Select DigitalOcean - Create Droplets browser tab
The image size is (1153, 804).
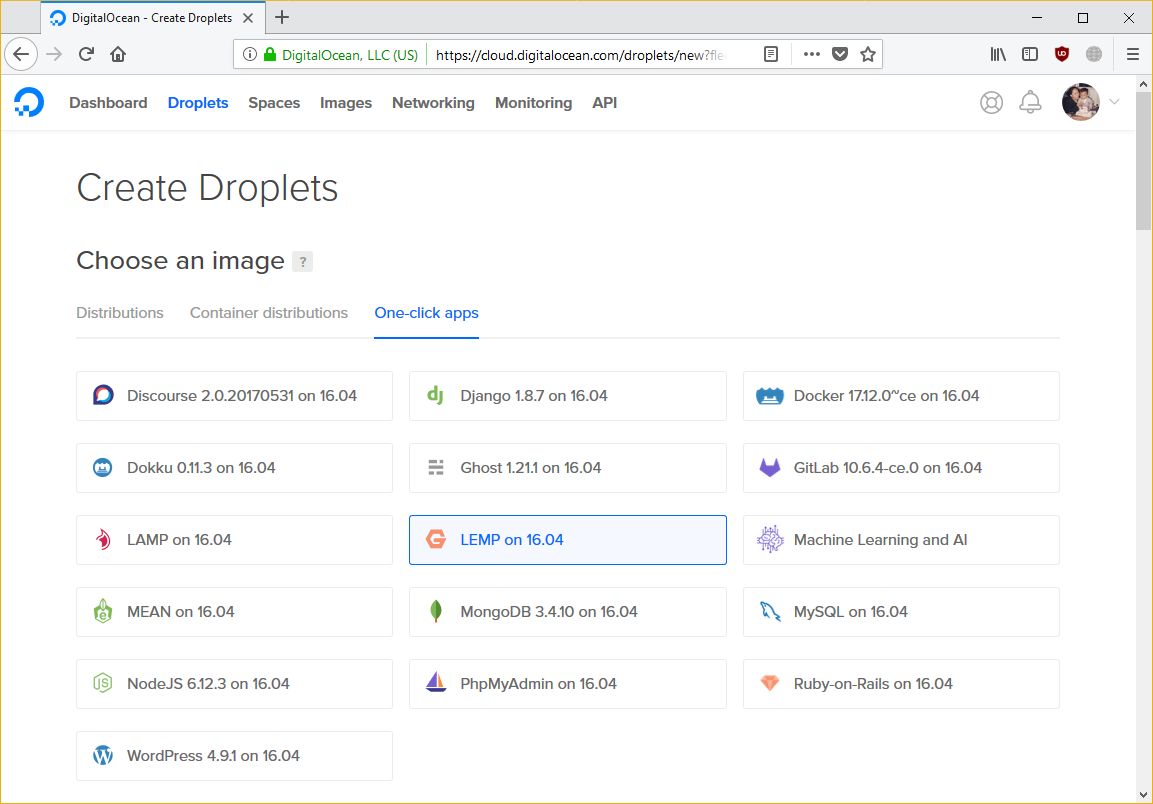click(x=152, y=18)
